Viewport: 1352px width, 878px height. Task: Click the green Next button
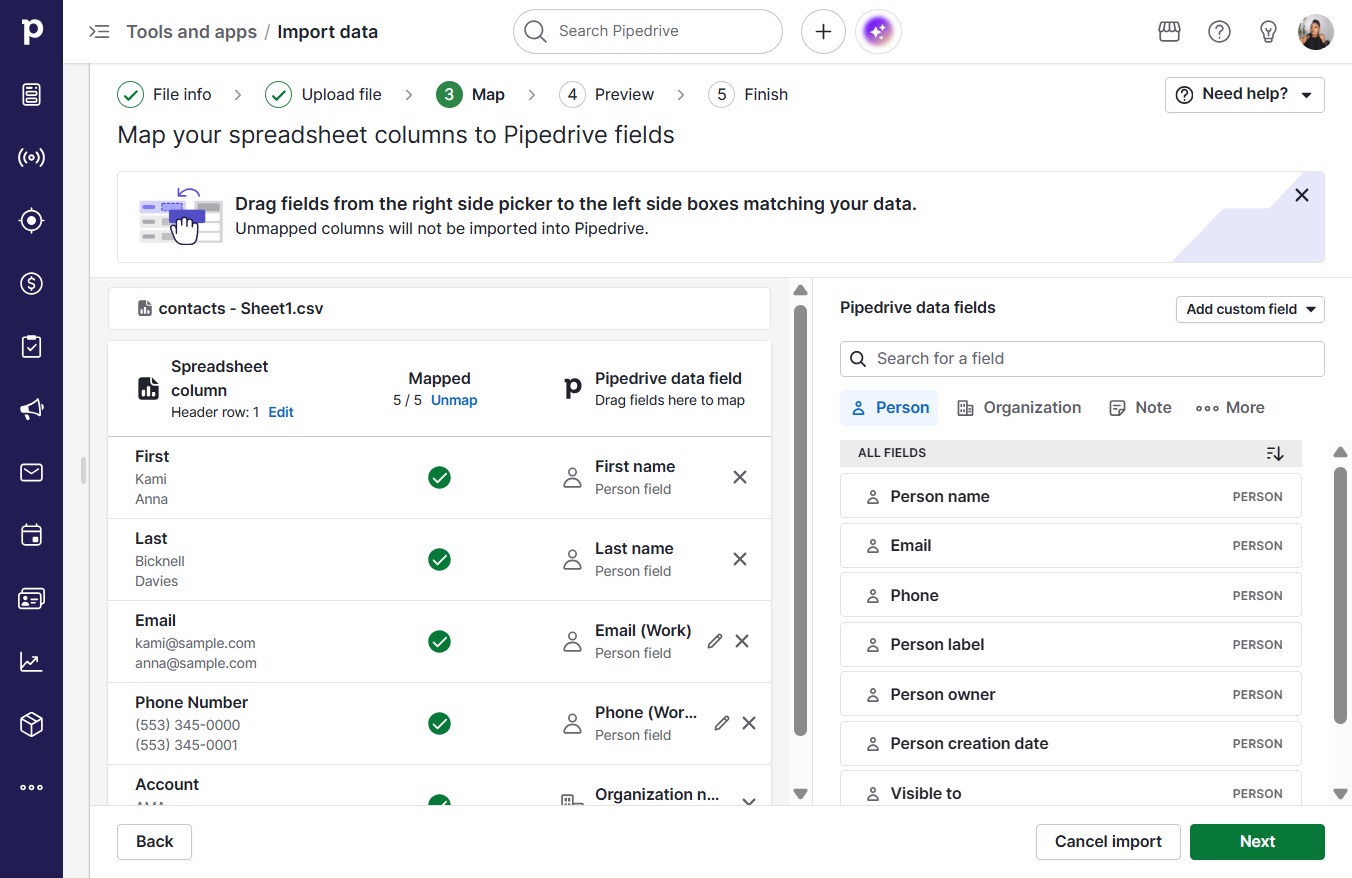[x=1257, y=842]
